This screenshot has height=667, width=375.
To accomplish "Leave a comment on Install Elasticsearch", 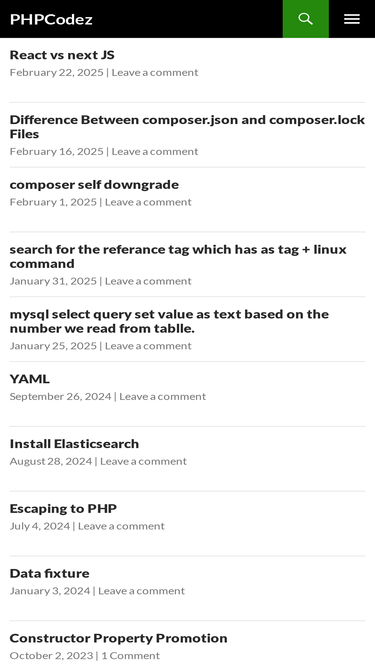I will tap(143, 461).
